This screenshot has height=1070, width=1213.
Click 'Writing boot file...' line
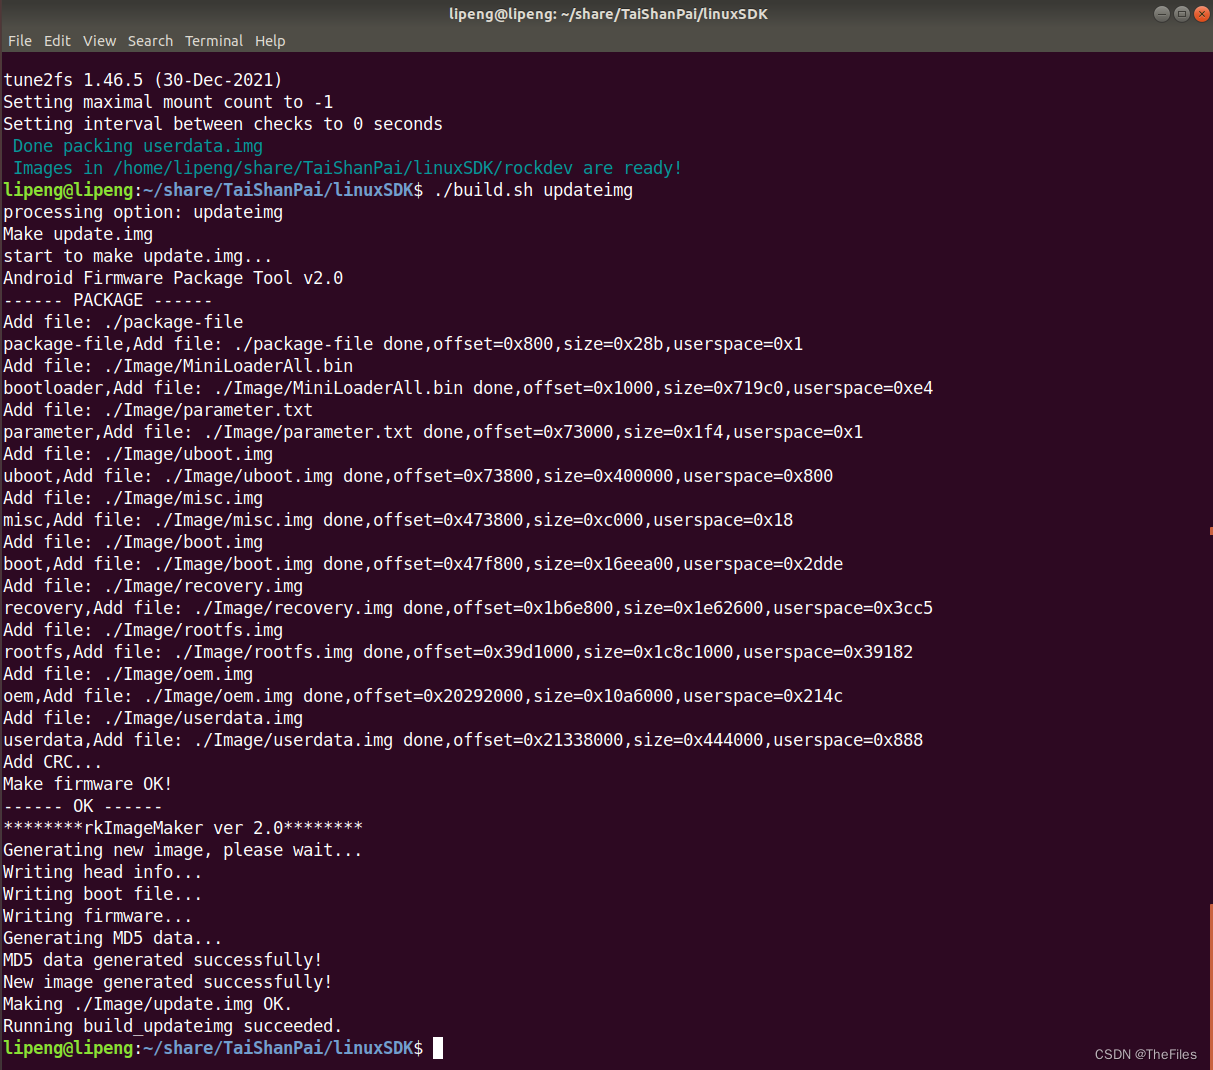pos(103,894)
